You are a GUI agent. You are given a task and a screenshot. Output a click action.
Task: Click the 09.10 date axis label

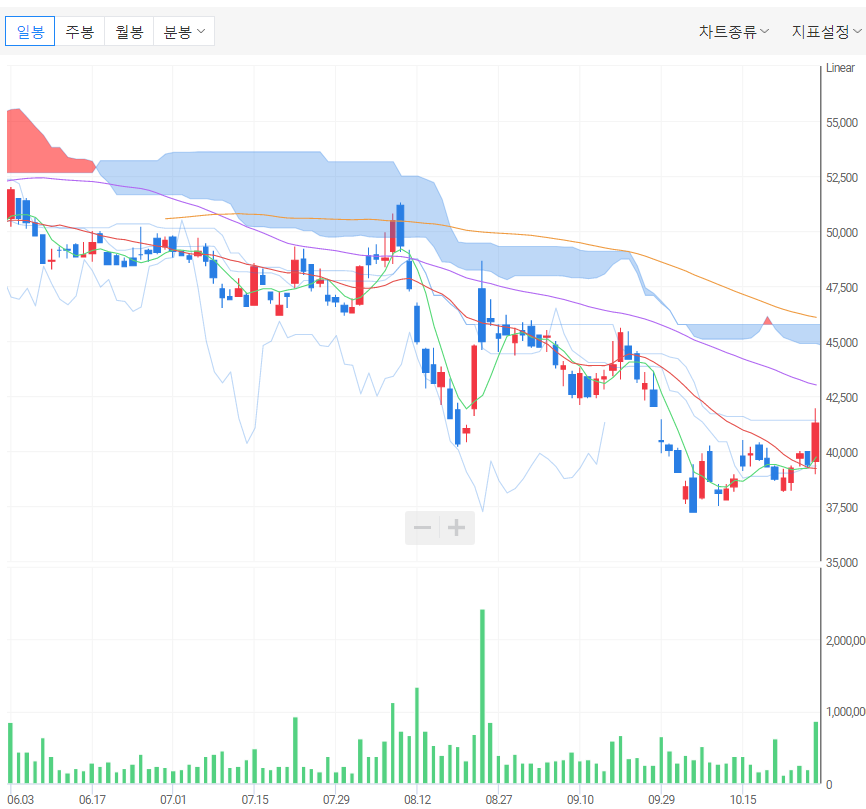click(580, 800)
